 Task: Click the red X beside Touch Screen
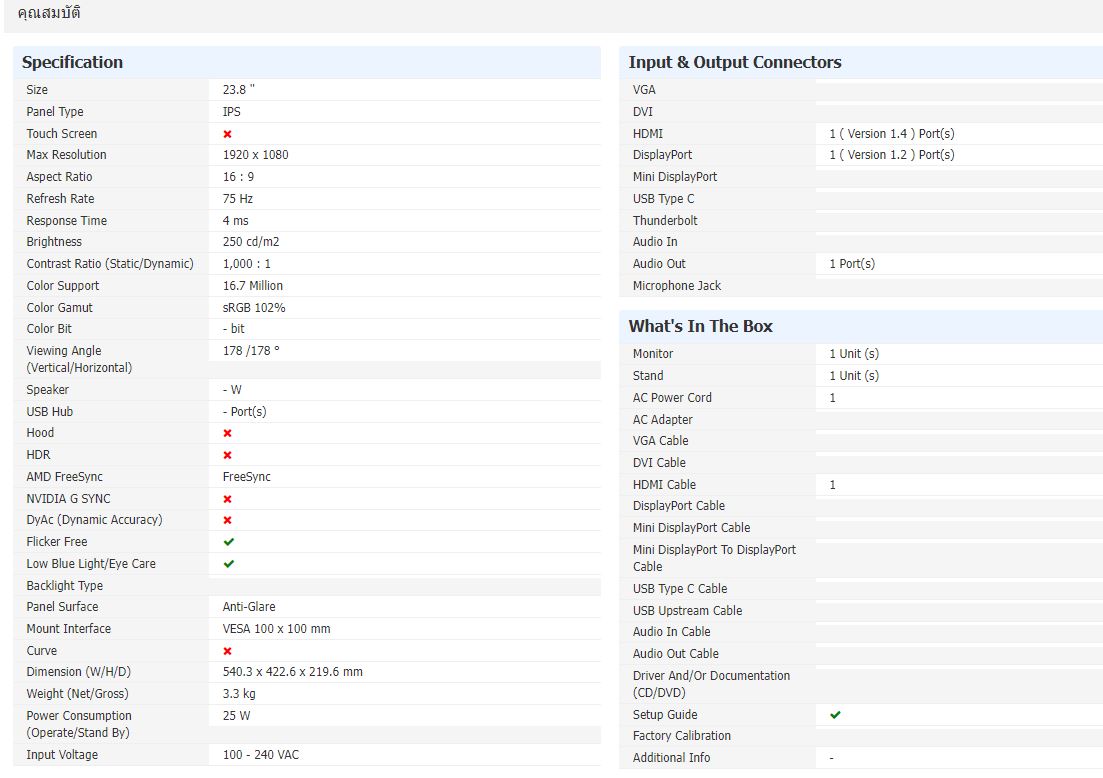[x=228, y=134]
